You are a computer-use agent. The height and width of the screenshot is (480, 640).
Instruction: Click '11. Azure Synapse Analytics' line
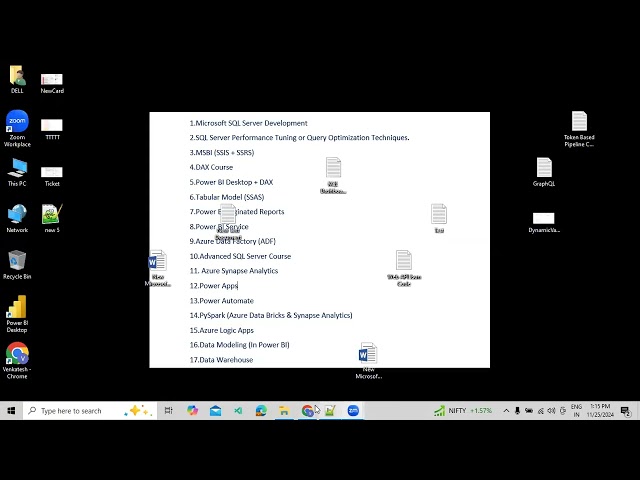234,271
